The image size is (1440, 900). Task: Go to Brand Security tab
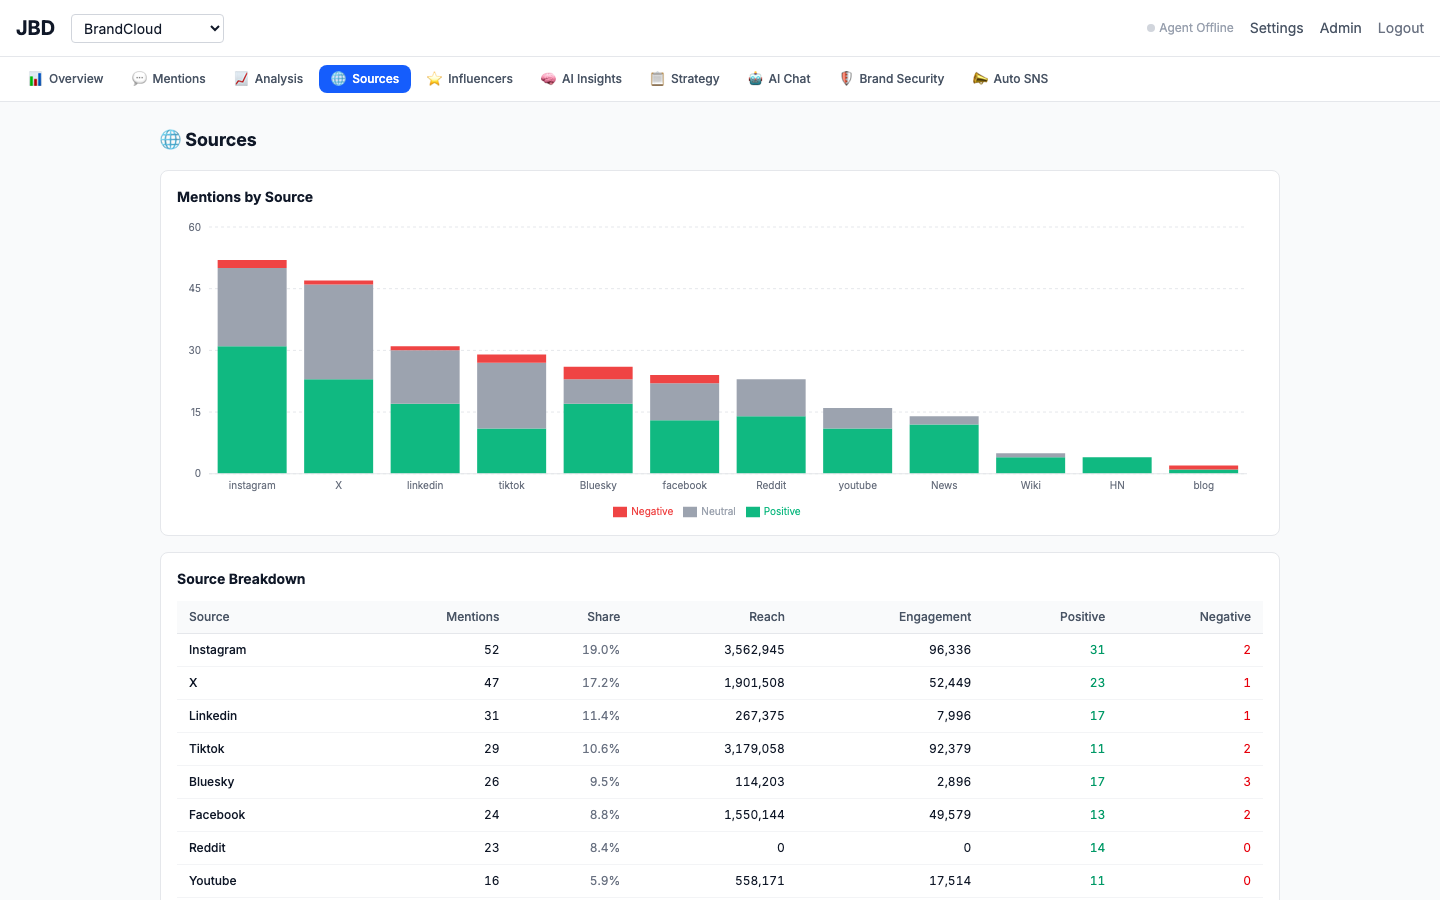(x=891, y=79)
